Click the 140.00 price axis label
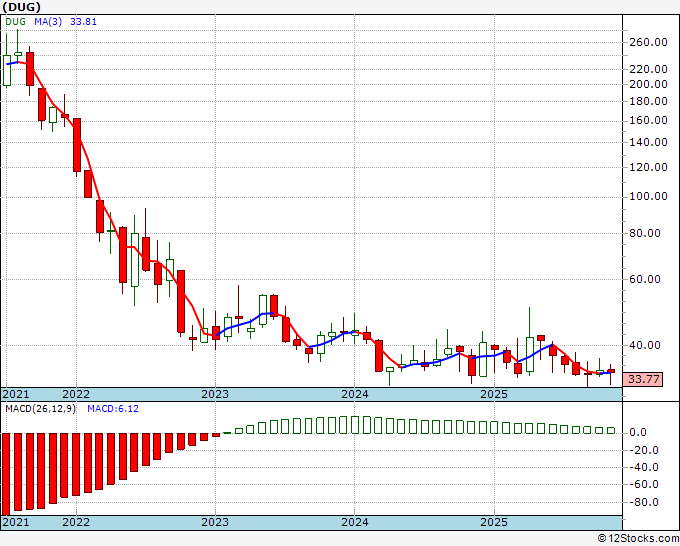Viewport: 680px width, 546px height. click(x=648, y=142)
